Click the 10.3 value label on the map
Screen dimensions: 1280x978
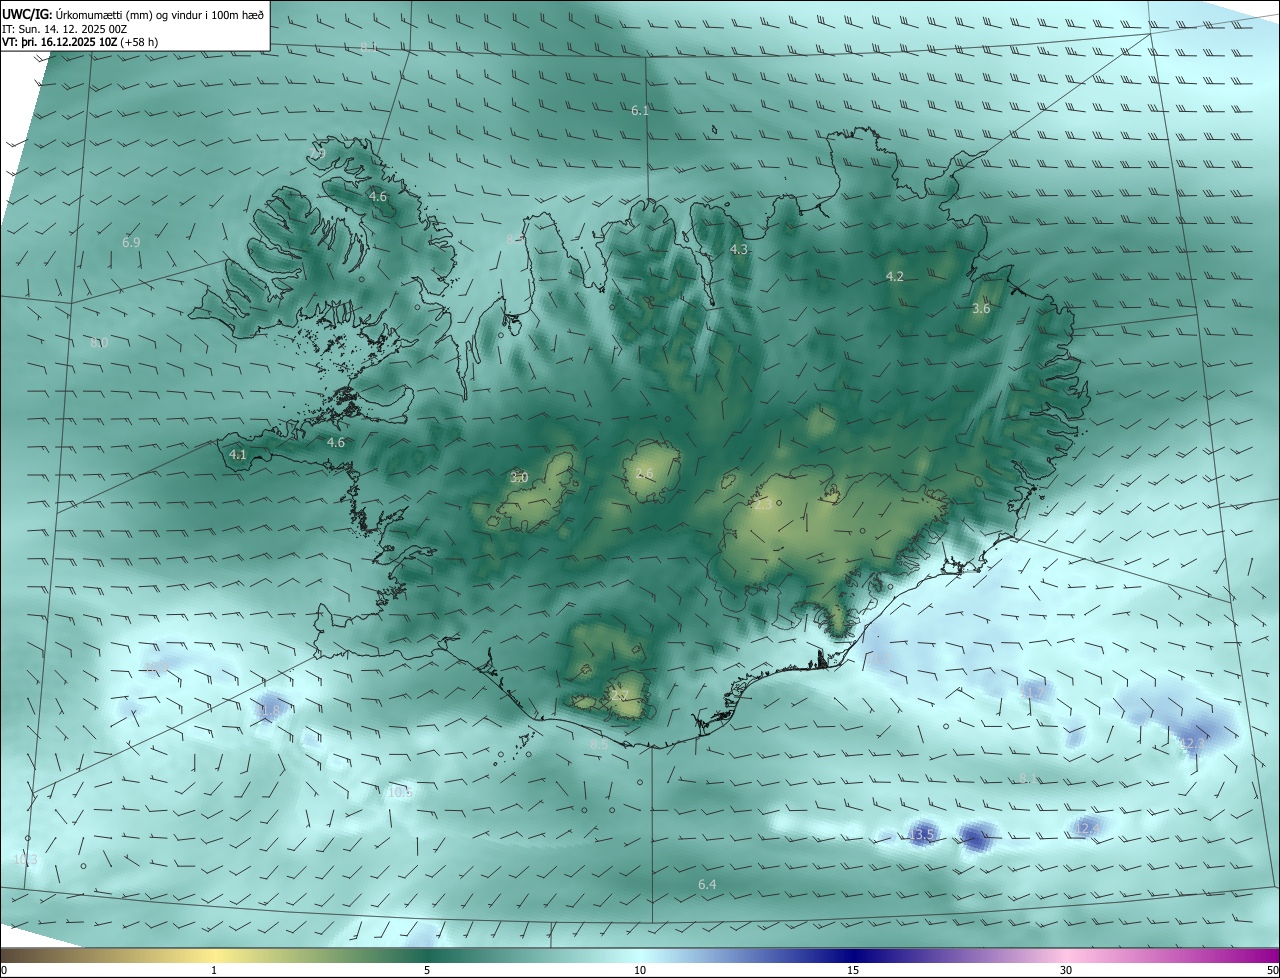pos(25,860)
